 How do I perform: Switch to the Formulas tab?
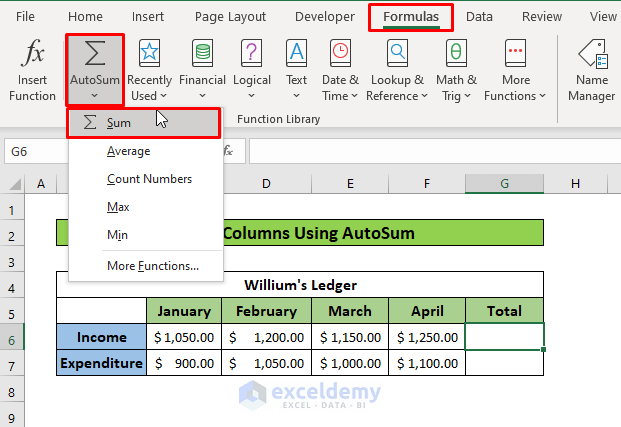pos(411,17)
